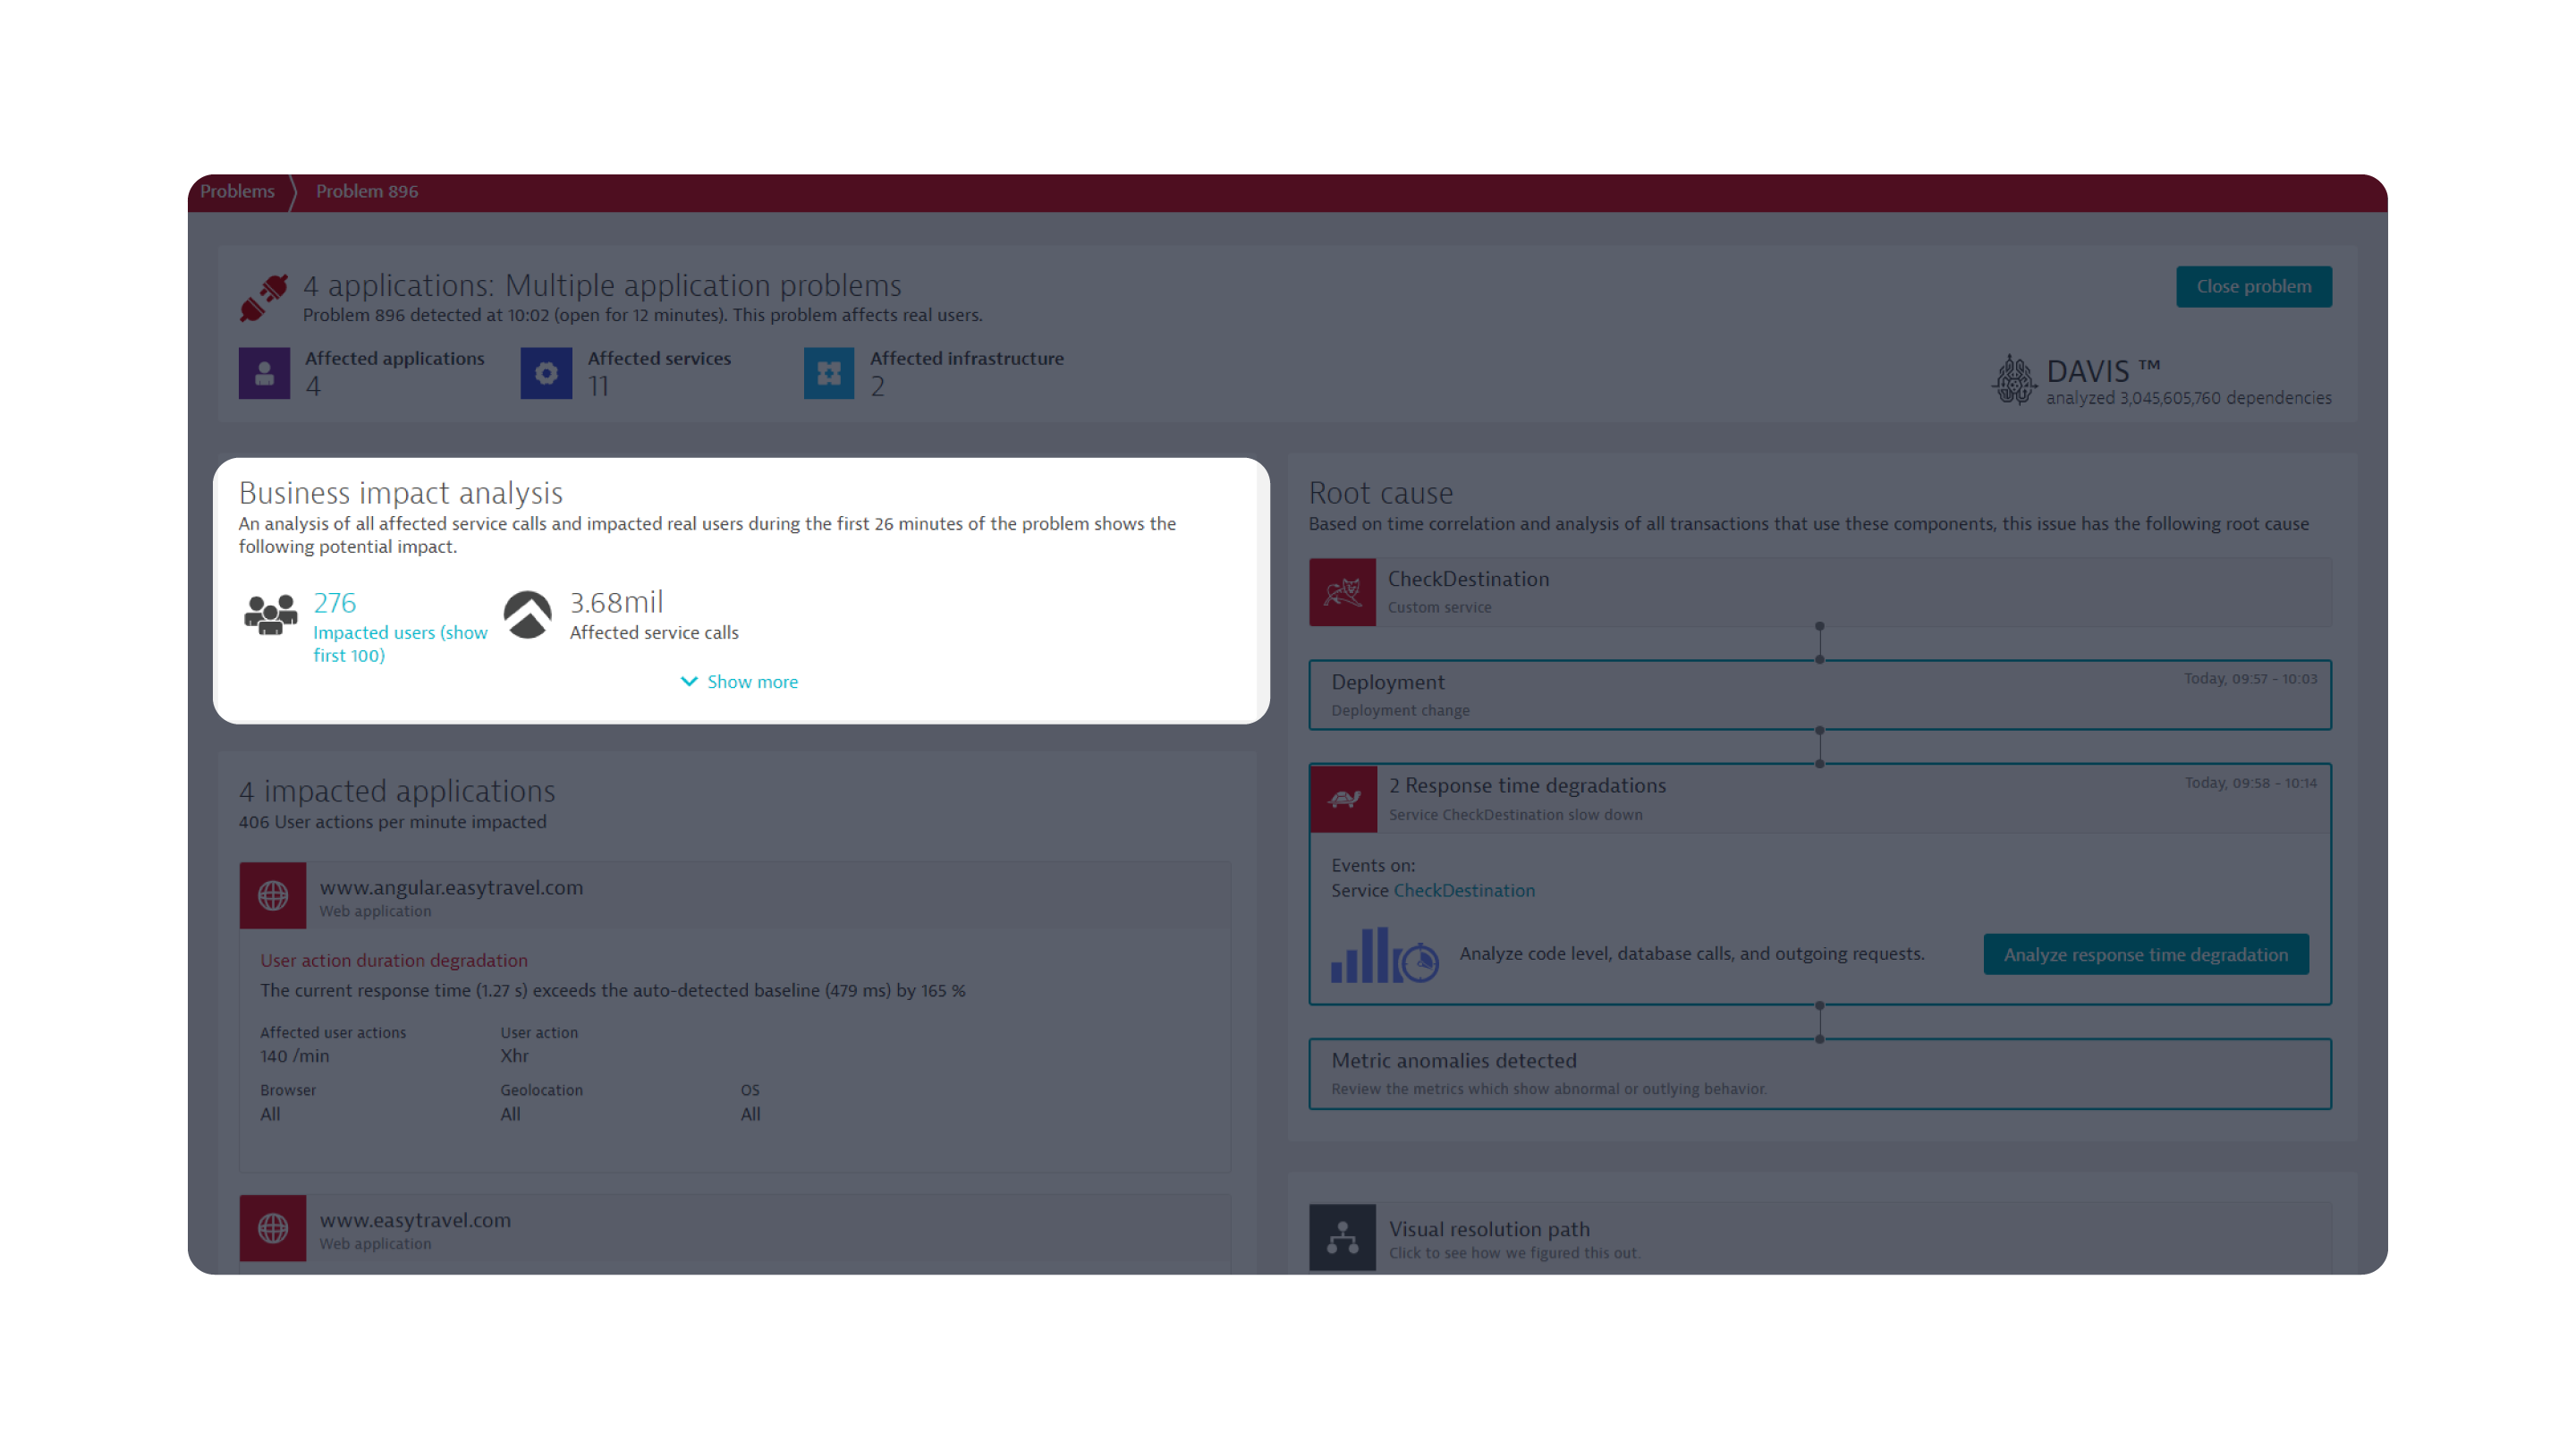
Task: Click the Visual resolution path icon
Action: 1342,1237
